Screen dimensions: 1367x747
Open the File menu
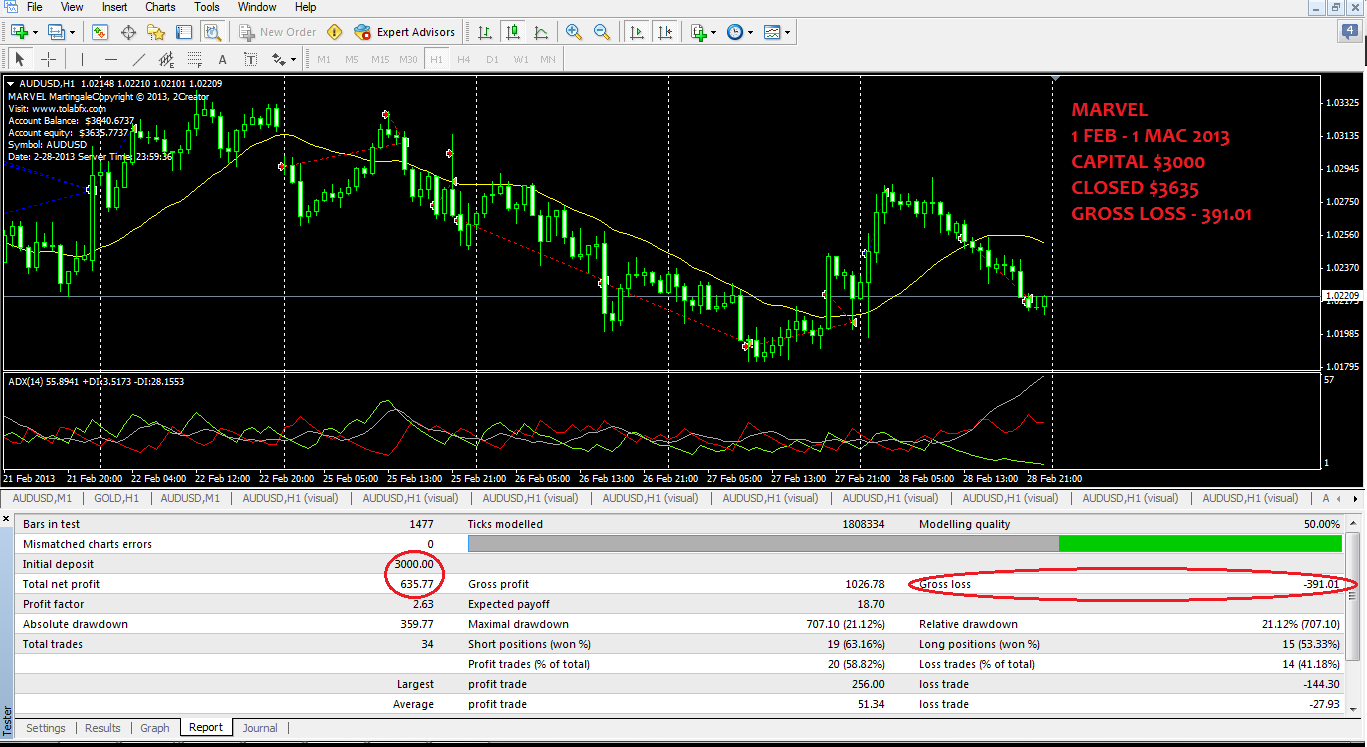35,7
